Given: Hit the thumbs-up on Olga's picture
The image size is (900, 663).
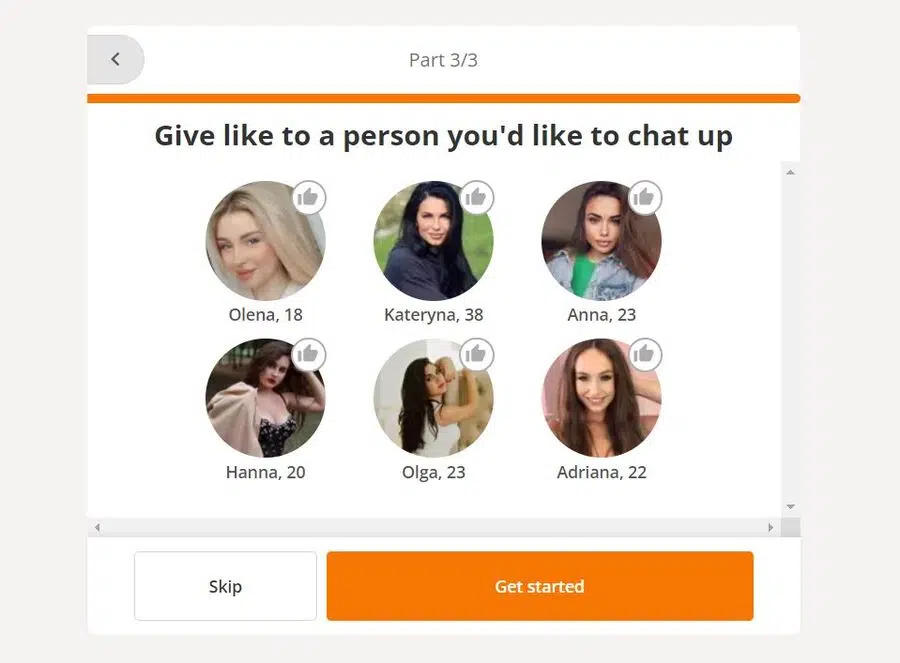Looking at the screenshot, I should point(476,354).
